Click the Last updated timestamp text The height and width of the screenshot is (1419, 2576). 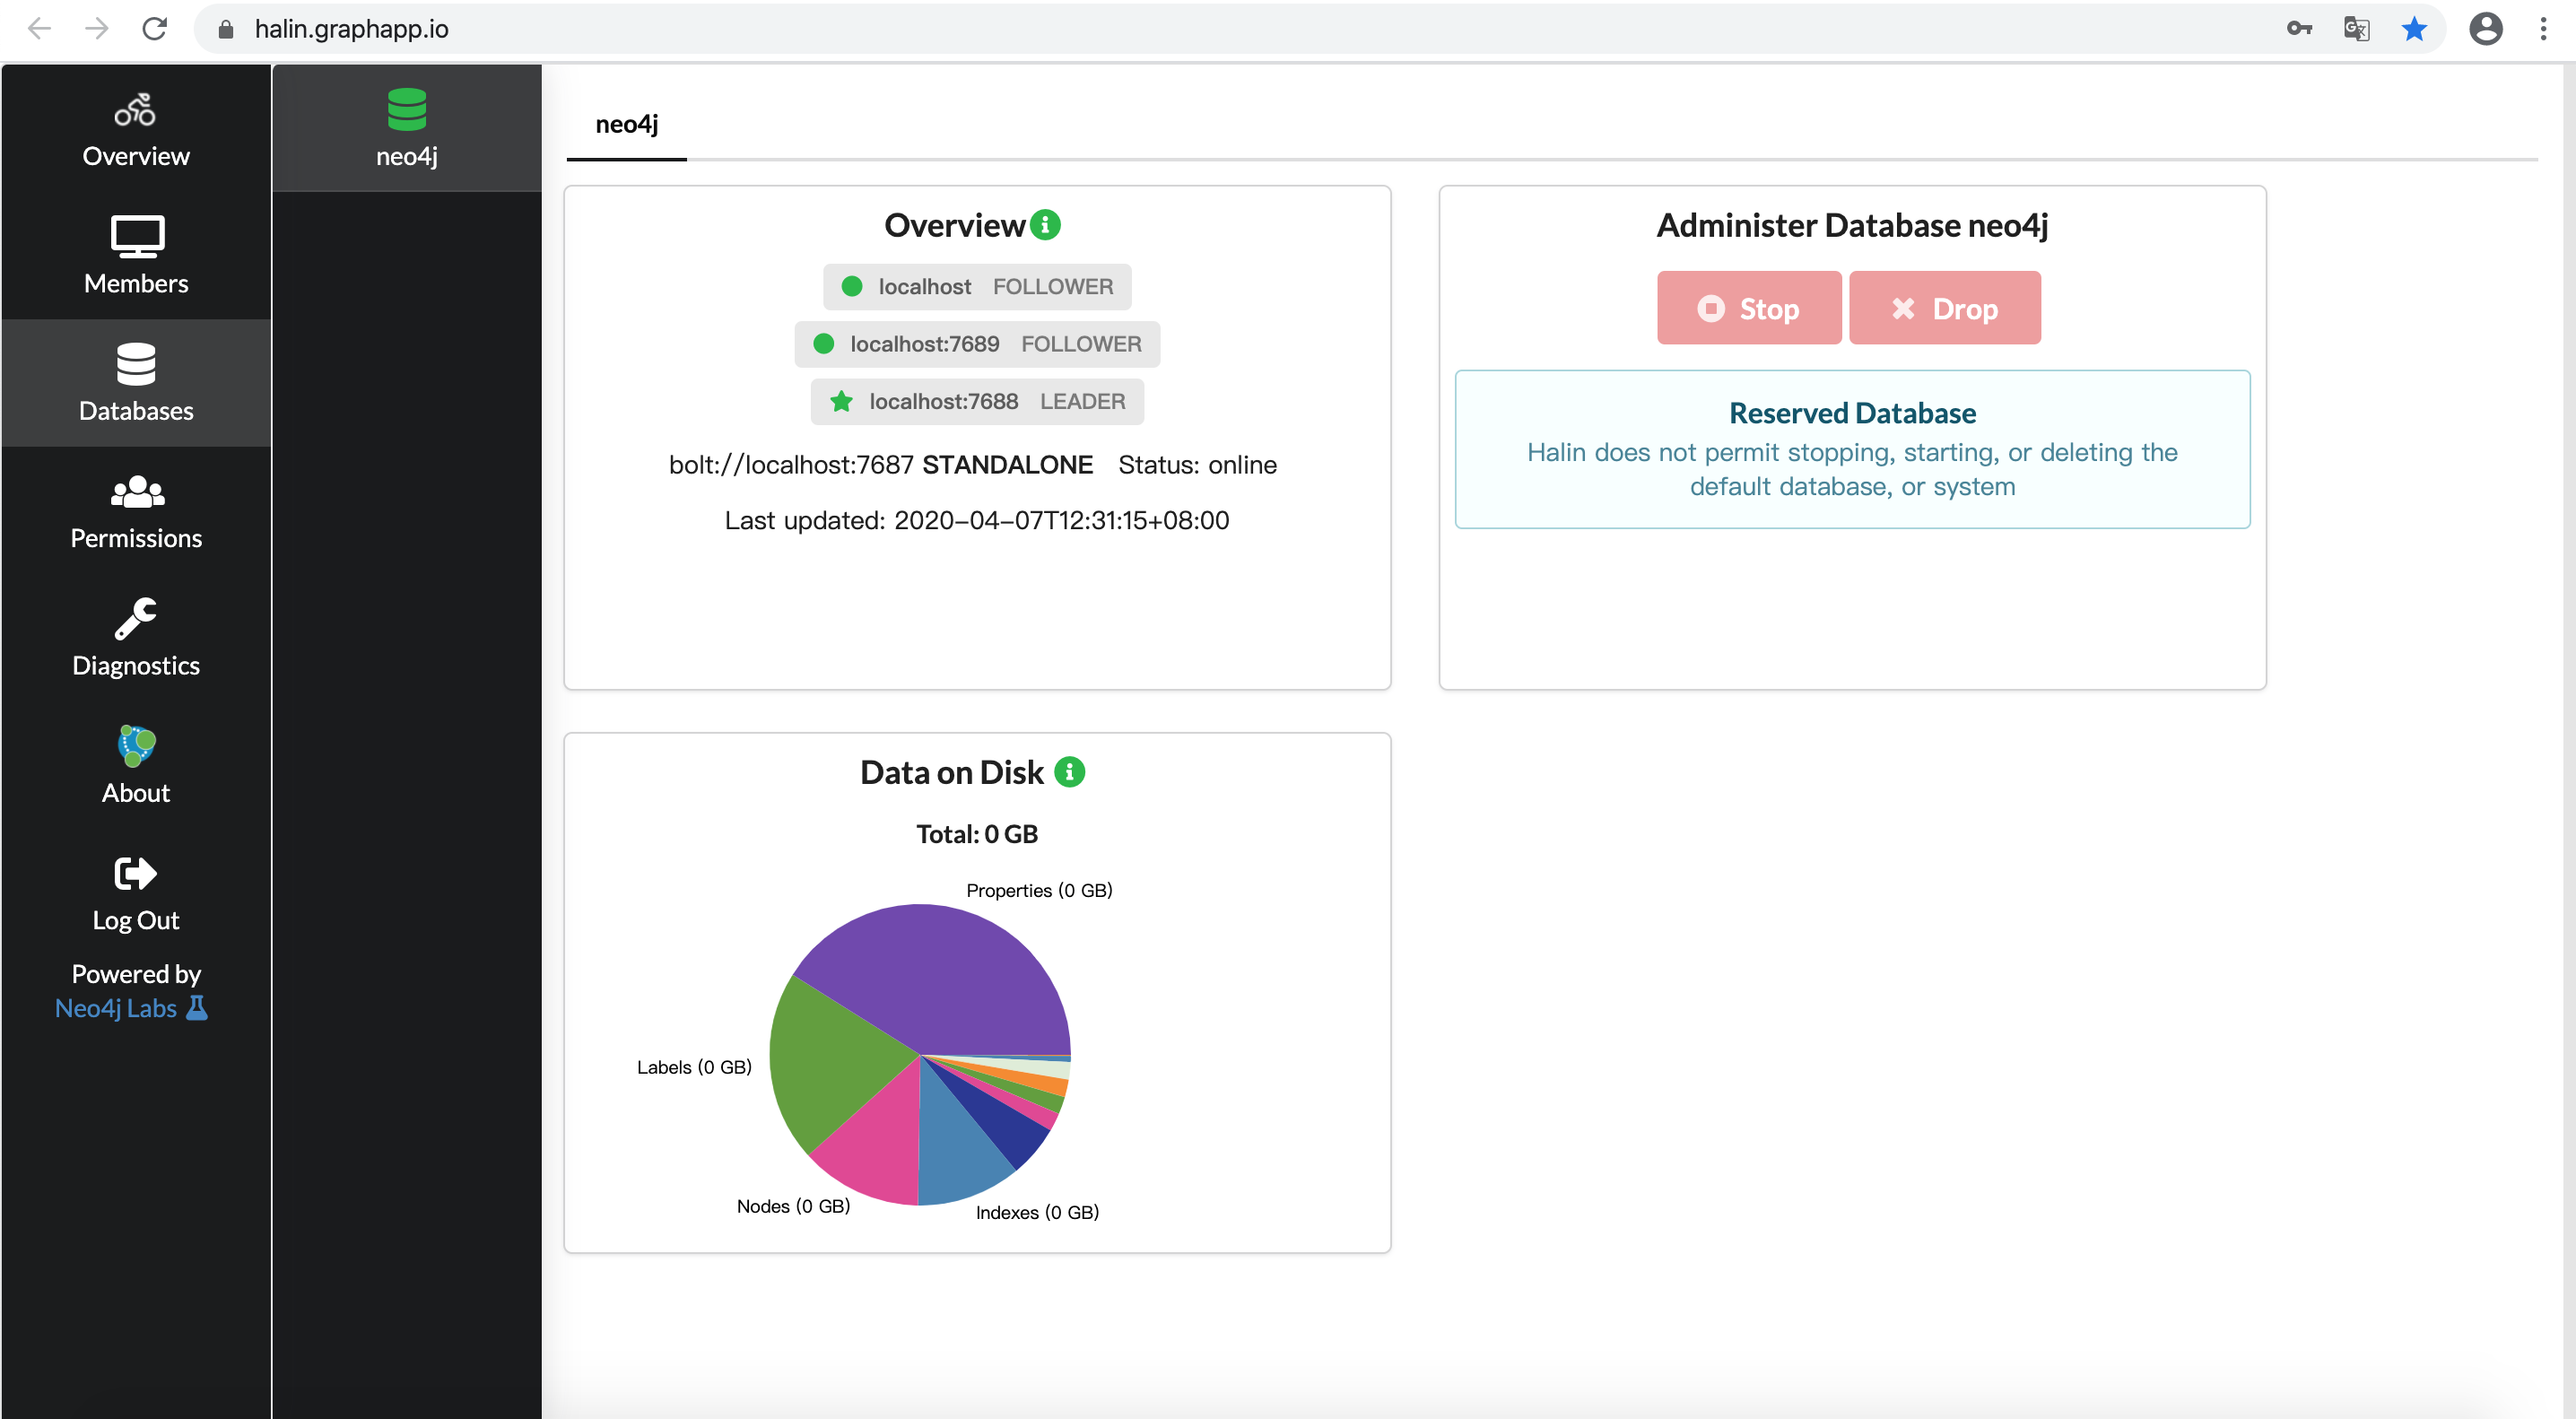pyautogui.click(x=977, y=520)
